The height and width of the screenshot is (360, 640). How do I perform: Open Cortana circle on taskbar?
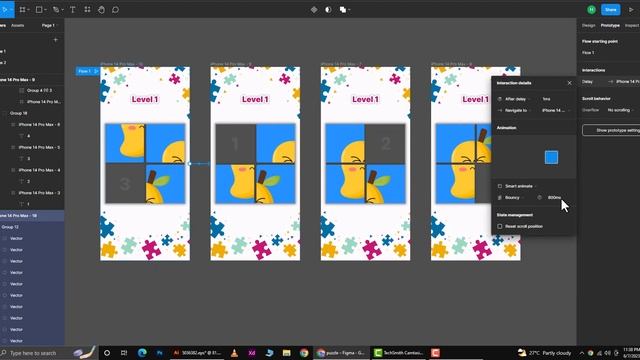[107, 353]
